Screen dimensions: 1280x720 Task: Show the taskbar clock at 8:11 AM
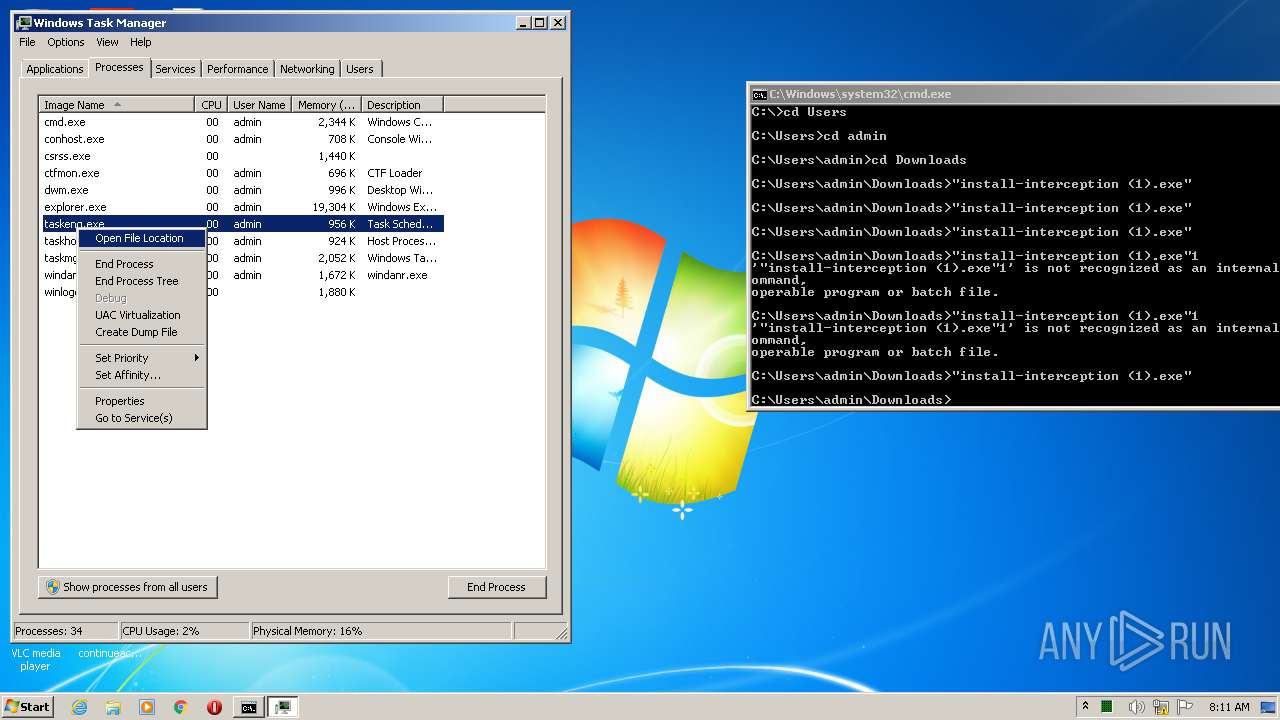[x=1229, y=707]
